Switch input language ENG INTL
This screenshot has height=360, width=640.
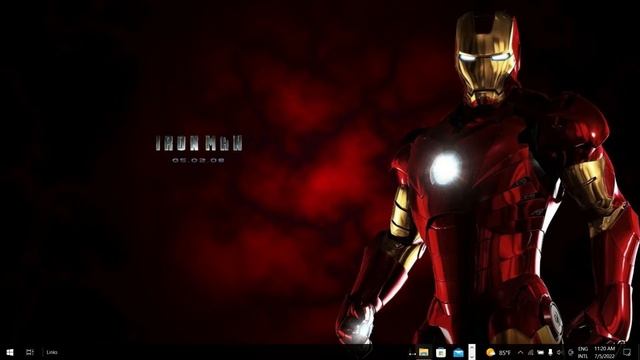tap(583, 353)
